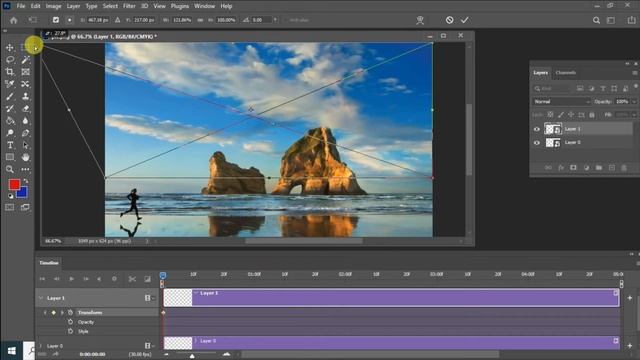Image resolution: width=640 pixels, height=360 pixels.
Task: Open the File menu
Action: [21, 6]
